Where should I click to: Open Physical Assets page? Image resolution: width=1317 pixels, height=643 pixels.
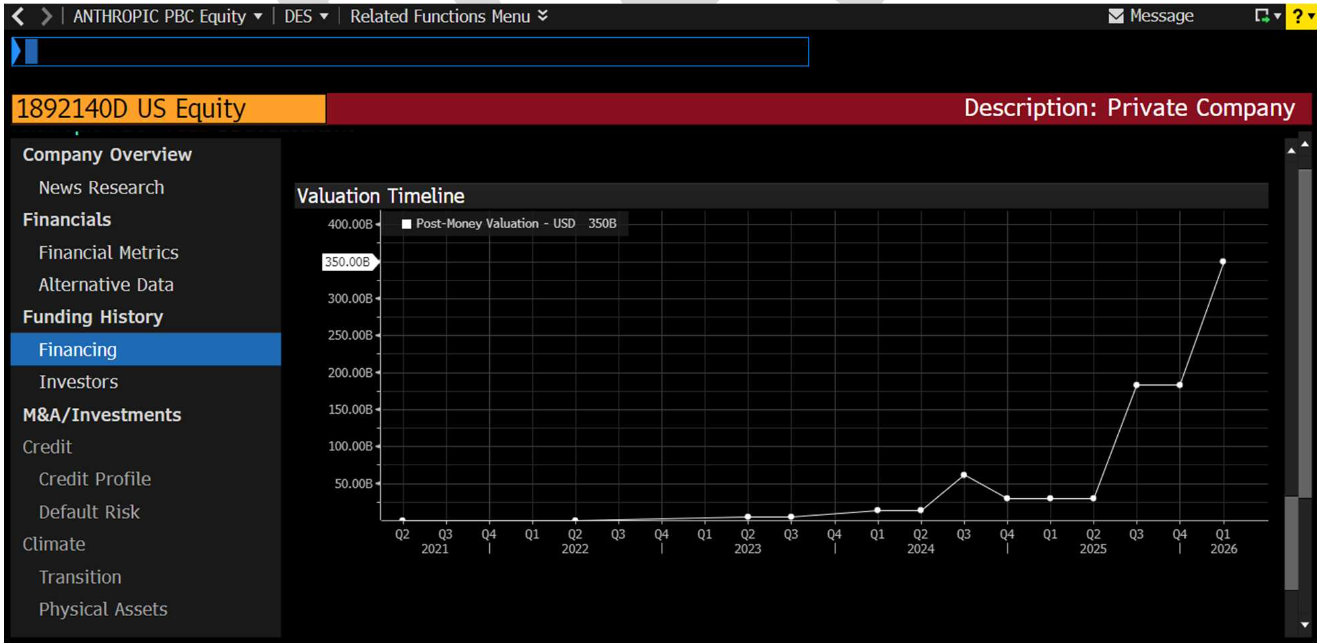pyautogui.click(x=103, y=609)
